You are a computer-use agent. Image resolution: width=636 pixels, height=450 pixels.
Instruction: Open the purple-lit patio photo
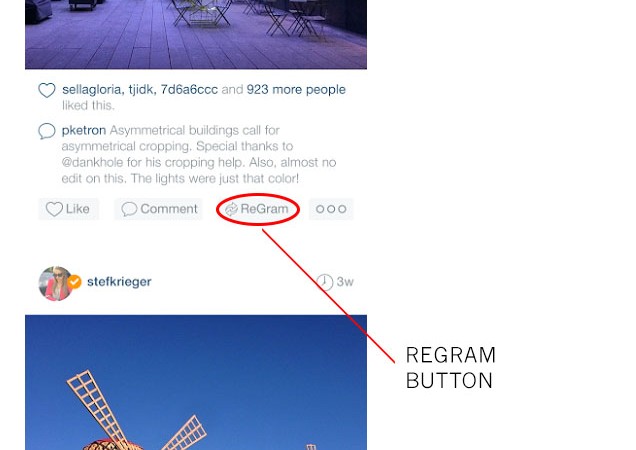tap(196, 34)
